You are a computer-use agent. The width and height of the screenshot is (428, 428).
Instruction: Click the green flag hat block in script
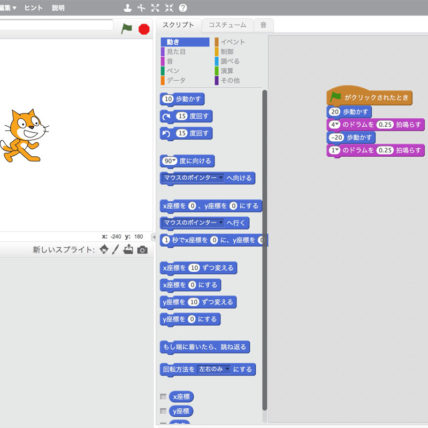coord(369,97)
